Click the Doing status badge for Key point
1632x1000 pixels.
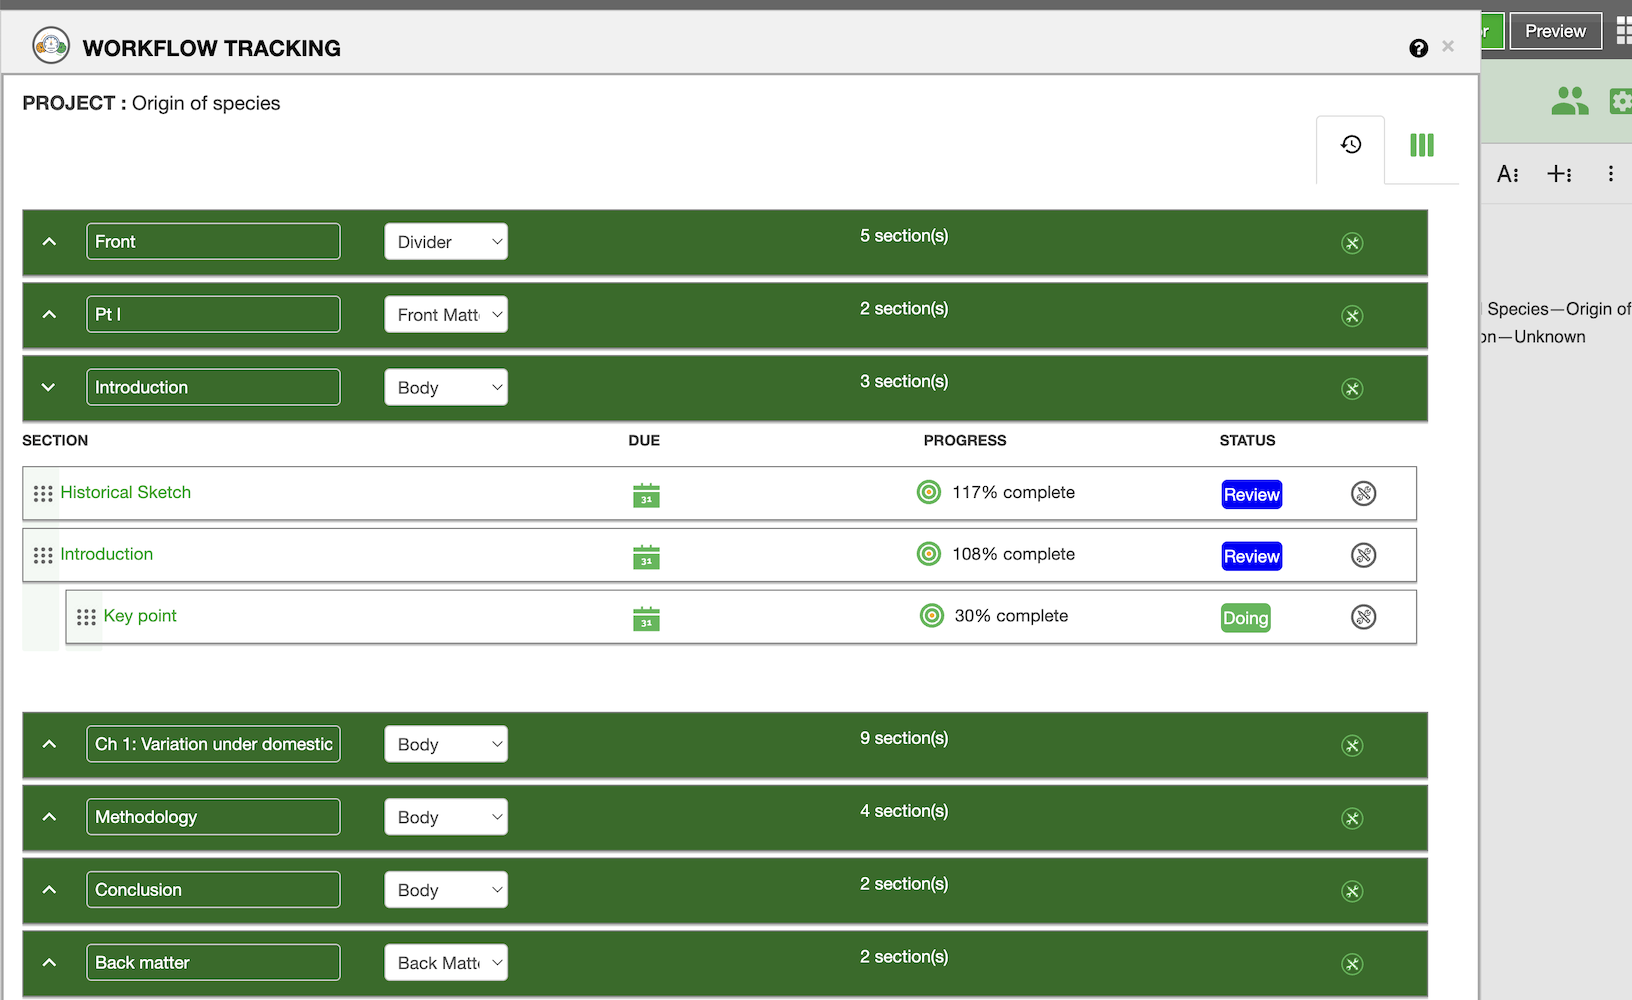[1245, 618]
